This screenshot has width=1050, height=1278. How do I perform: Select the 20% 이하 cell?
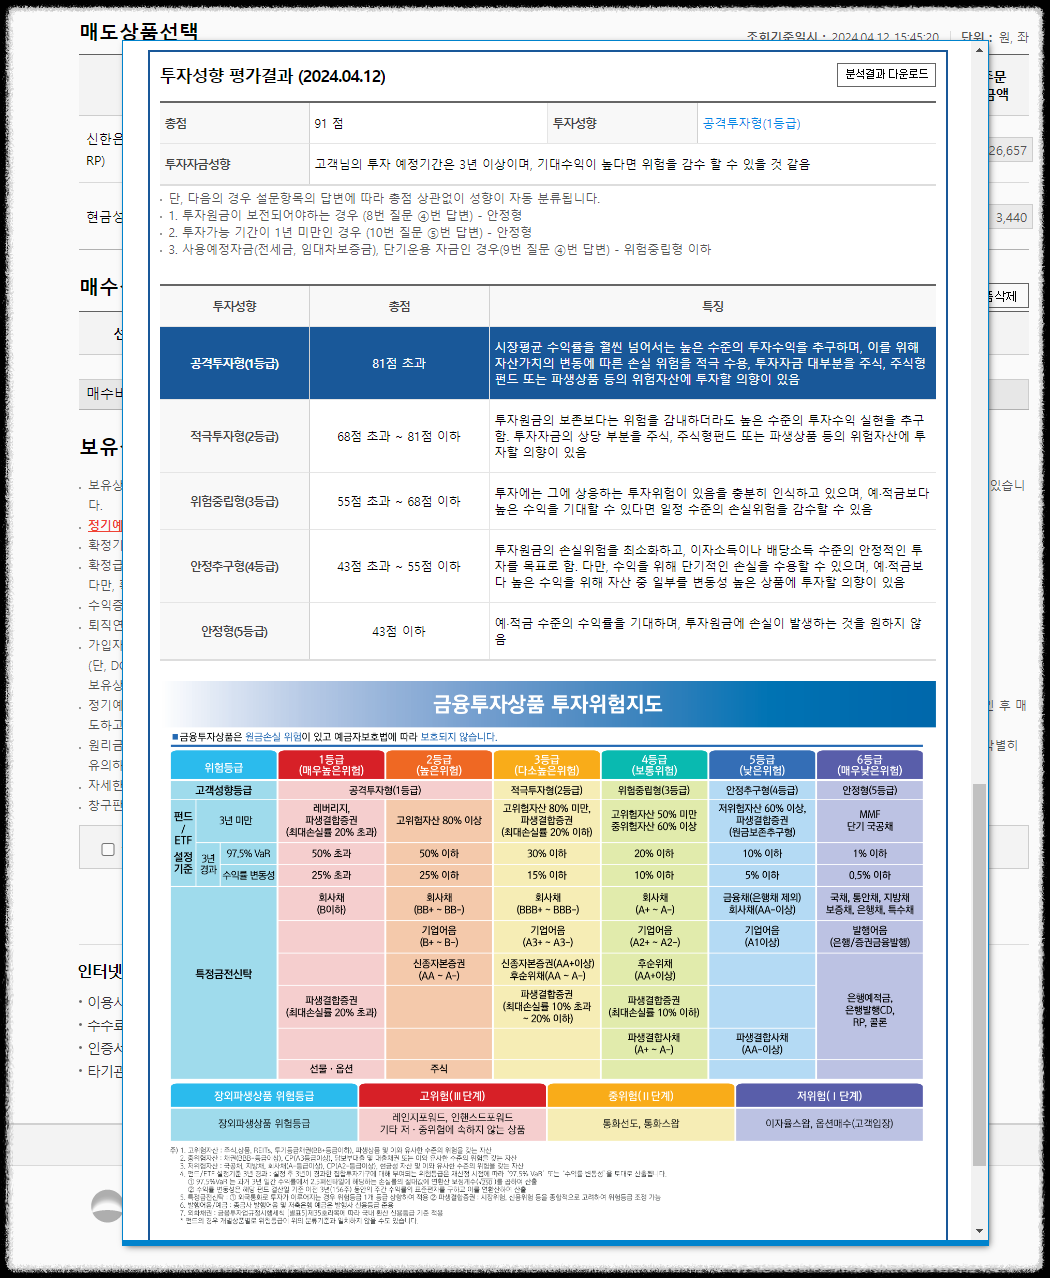[x=654, y=854]
